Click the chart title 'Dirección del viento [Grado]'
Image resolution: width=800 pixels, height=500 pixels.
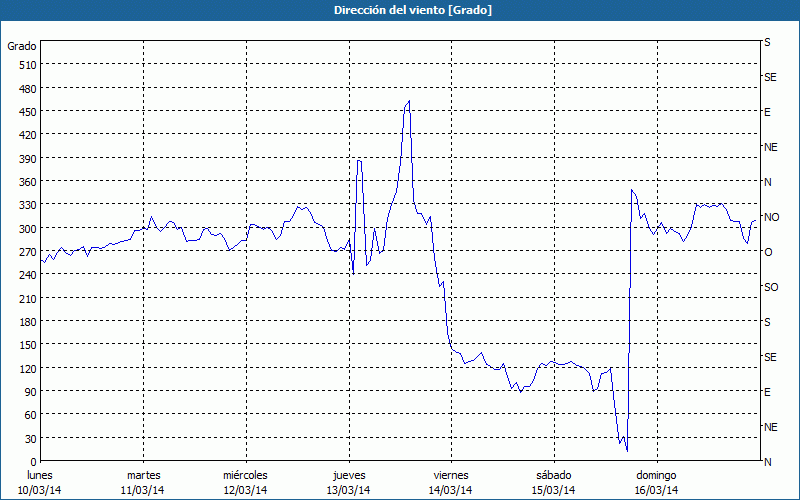[399, 10]
